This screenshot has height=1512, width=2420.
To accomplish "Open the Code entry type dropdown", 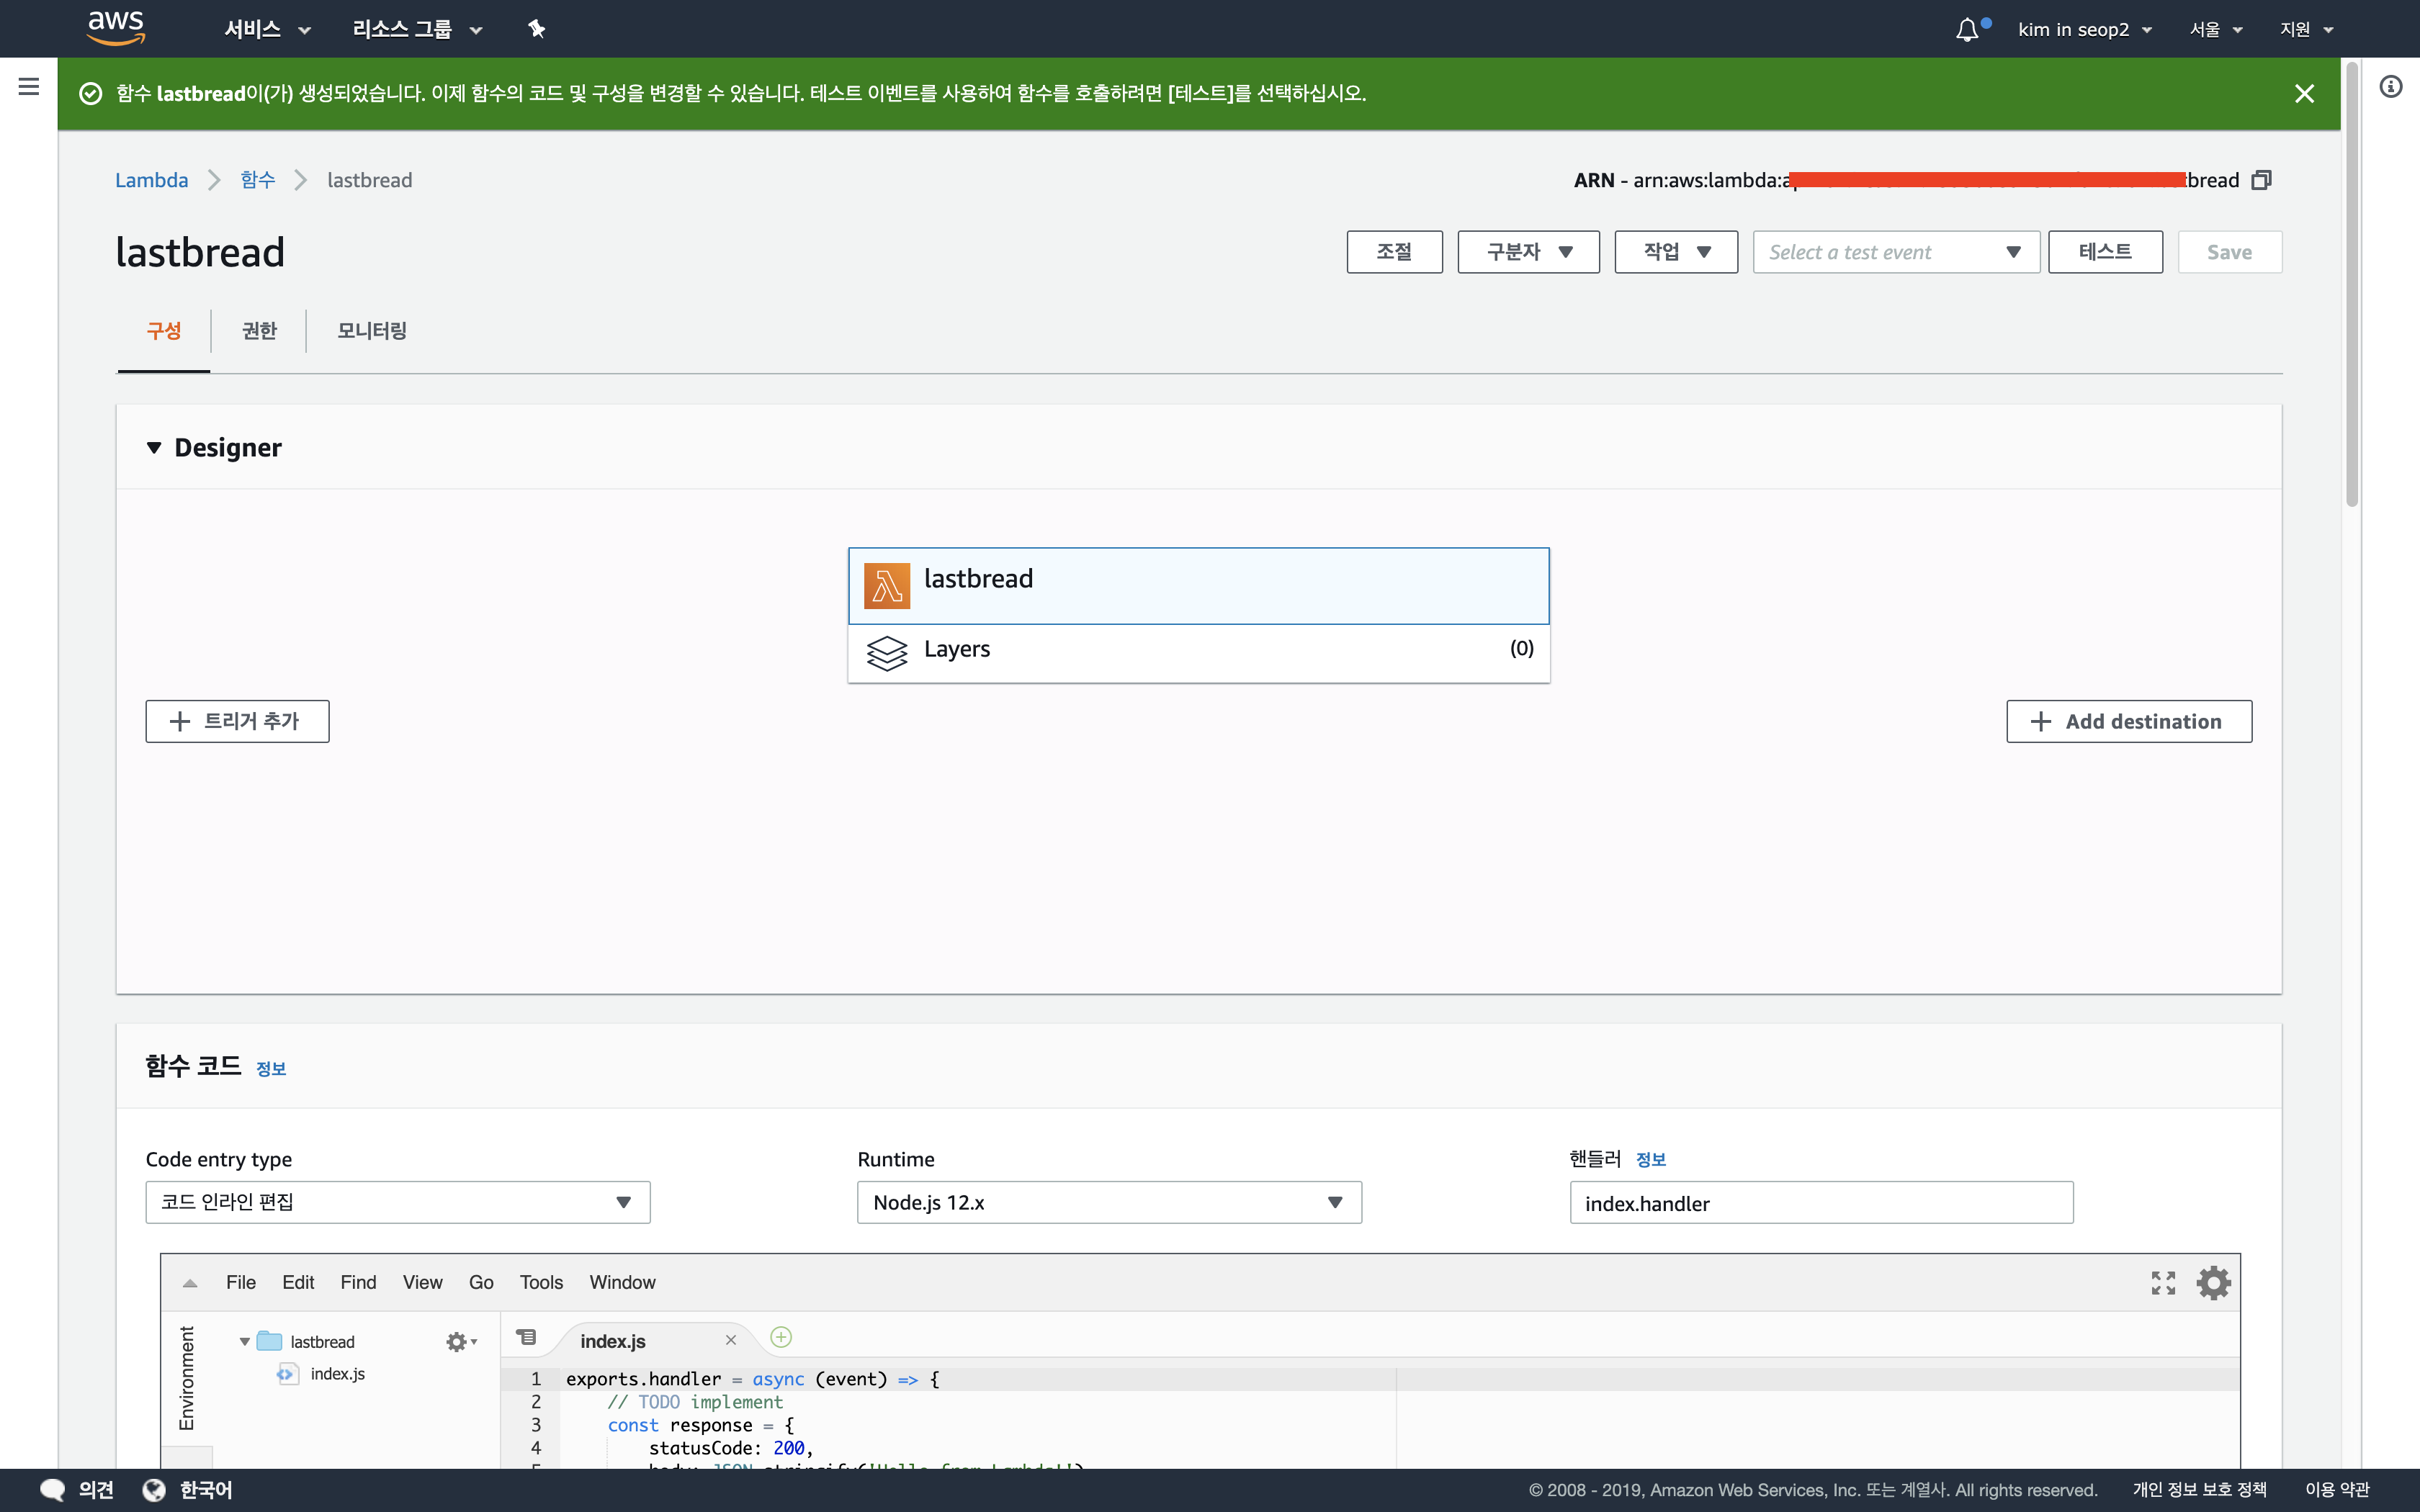I will (x=398, y=1202).
